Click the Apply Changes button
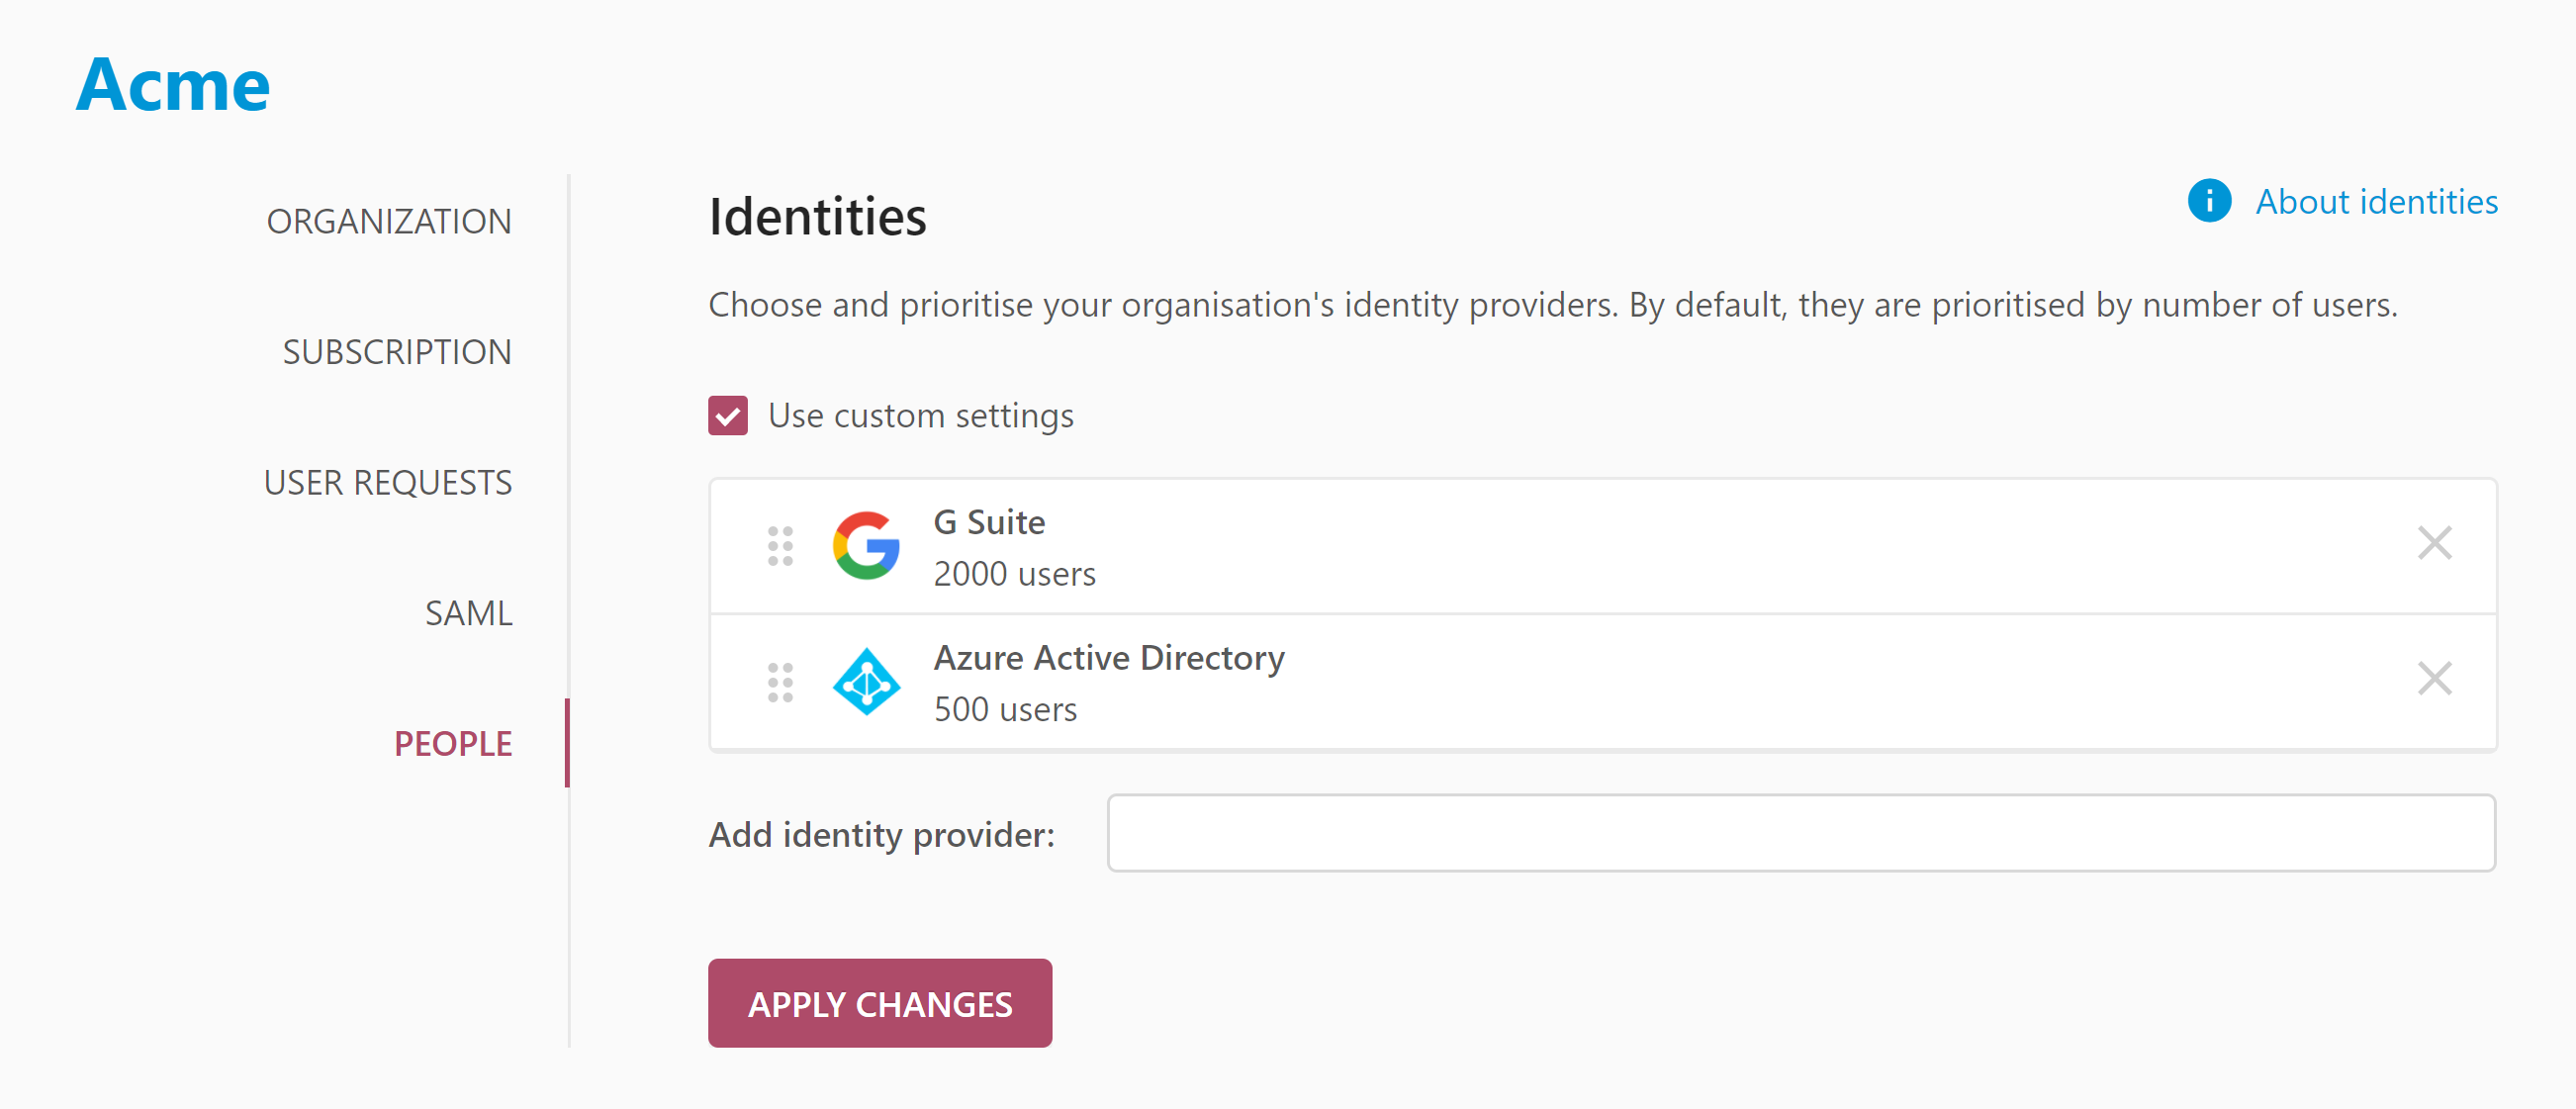The width and height of the screenshot is (2576, 1109). (x=880, y=1003)
